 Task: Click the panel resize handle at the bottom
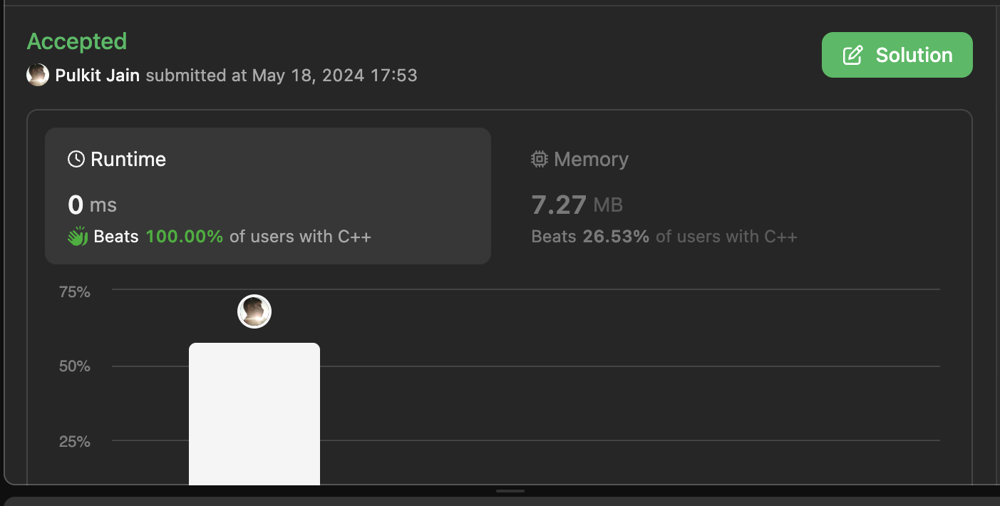tap(510, 491)
